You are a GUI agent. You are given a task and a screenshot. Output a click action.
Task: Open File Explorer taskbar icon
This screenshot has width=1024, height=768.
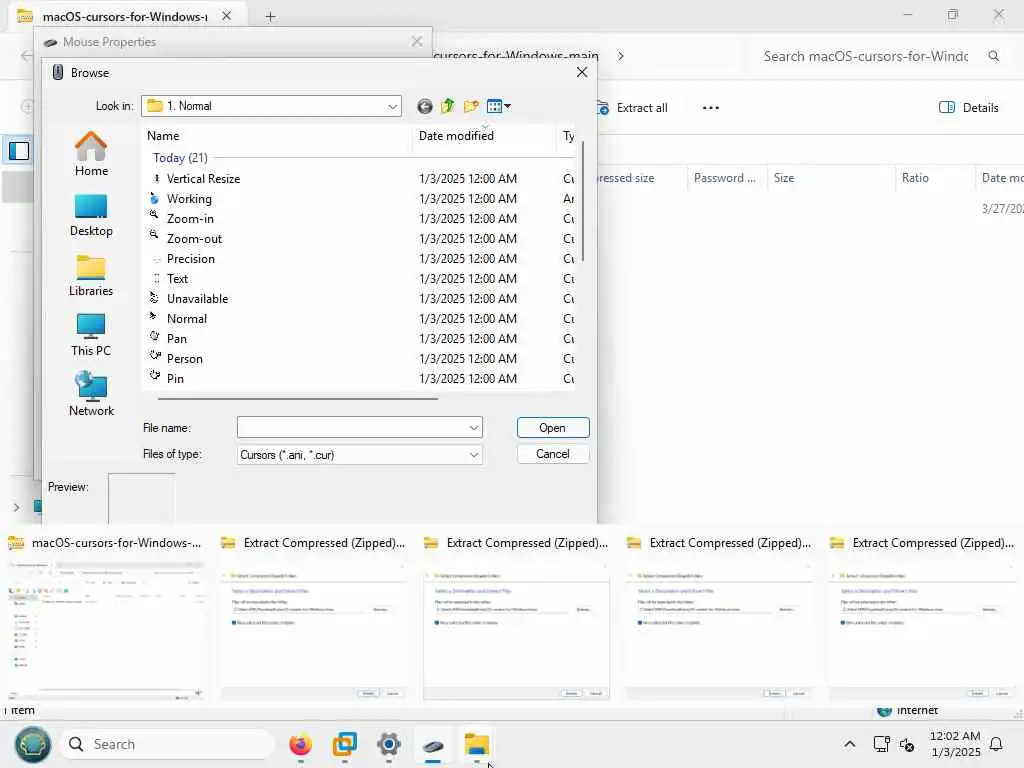point(477,744)
